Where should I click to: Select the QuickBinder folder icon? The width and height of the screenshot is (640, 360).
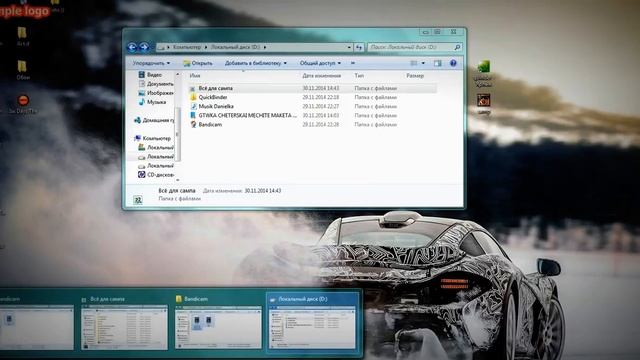pyautogui.click(x=193, y=97)
